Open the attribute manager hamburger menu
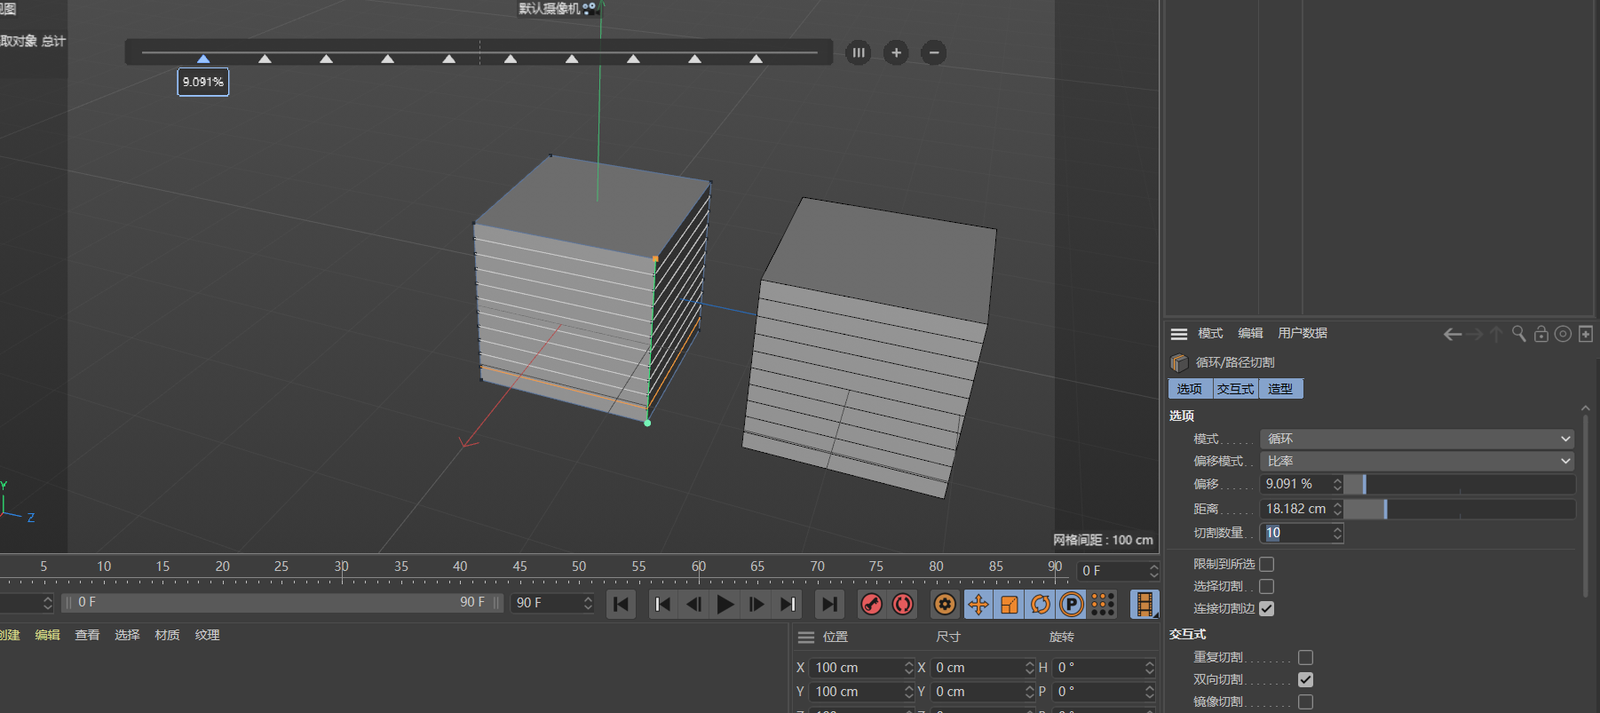 1179,334
